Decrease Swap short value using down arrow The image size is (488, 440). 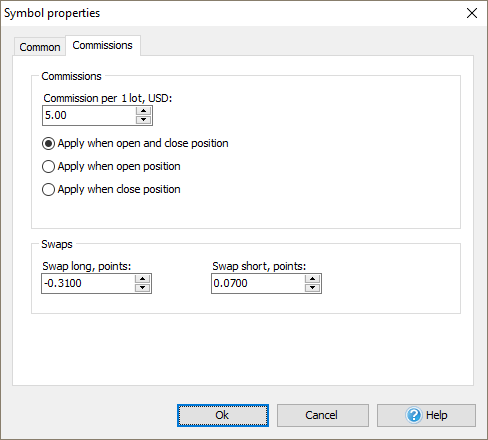[x=312, y=288]
